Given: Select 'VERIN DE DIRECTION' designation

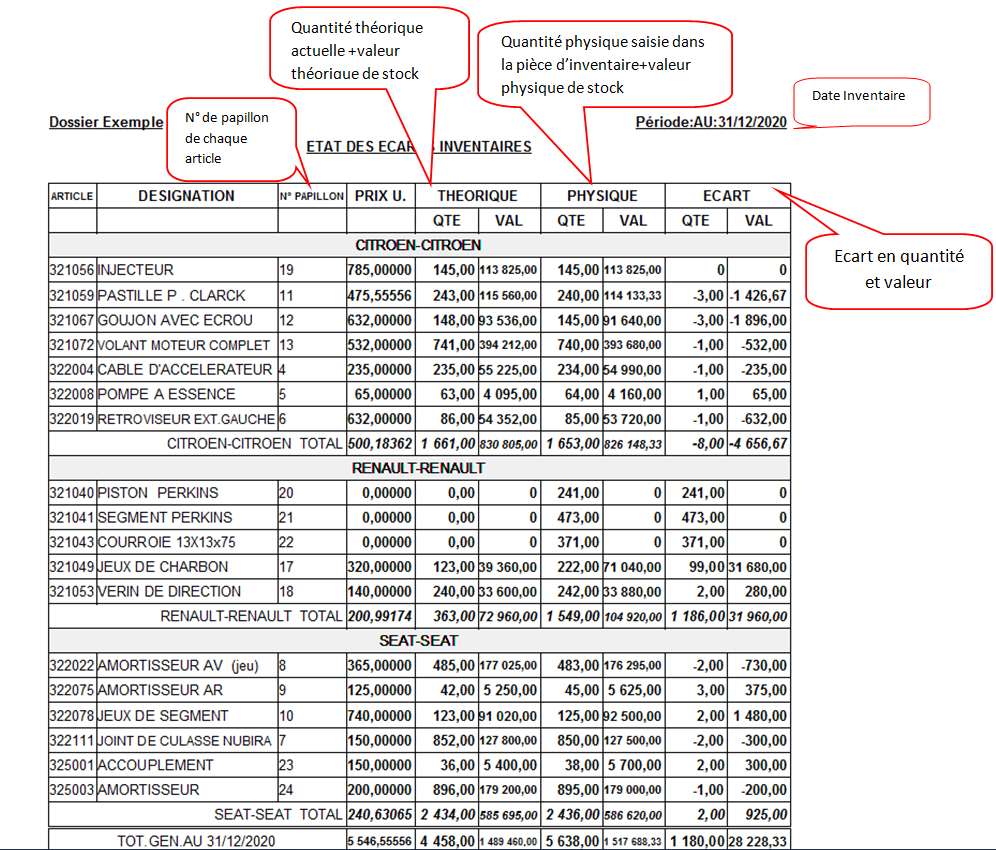Looking at the screenshot, I should pos(170,591).
